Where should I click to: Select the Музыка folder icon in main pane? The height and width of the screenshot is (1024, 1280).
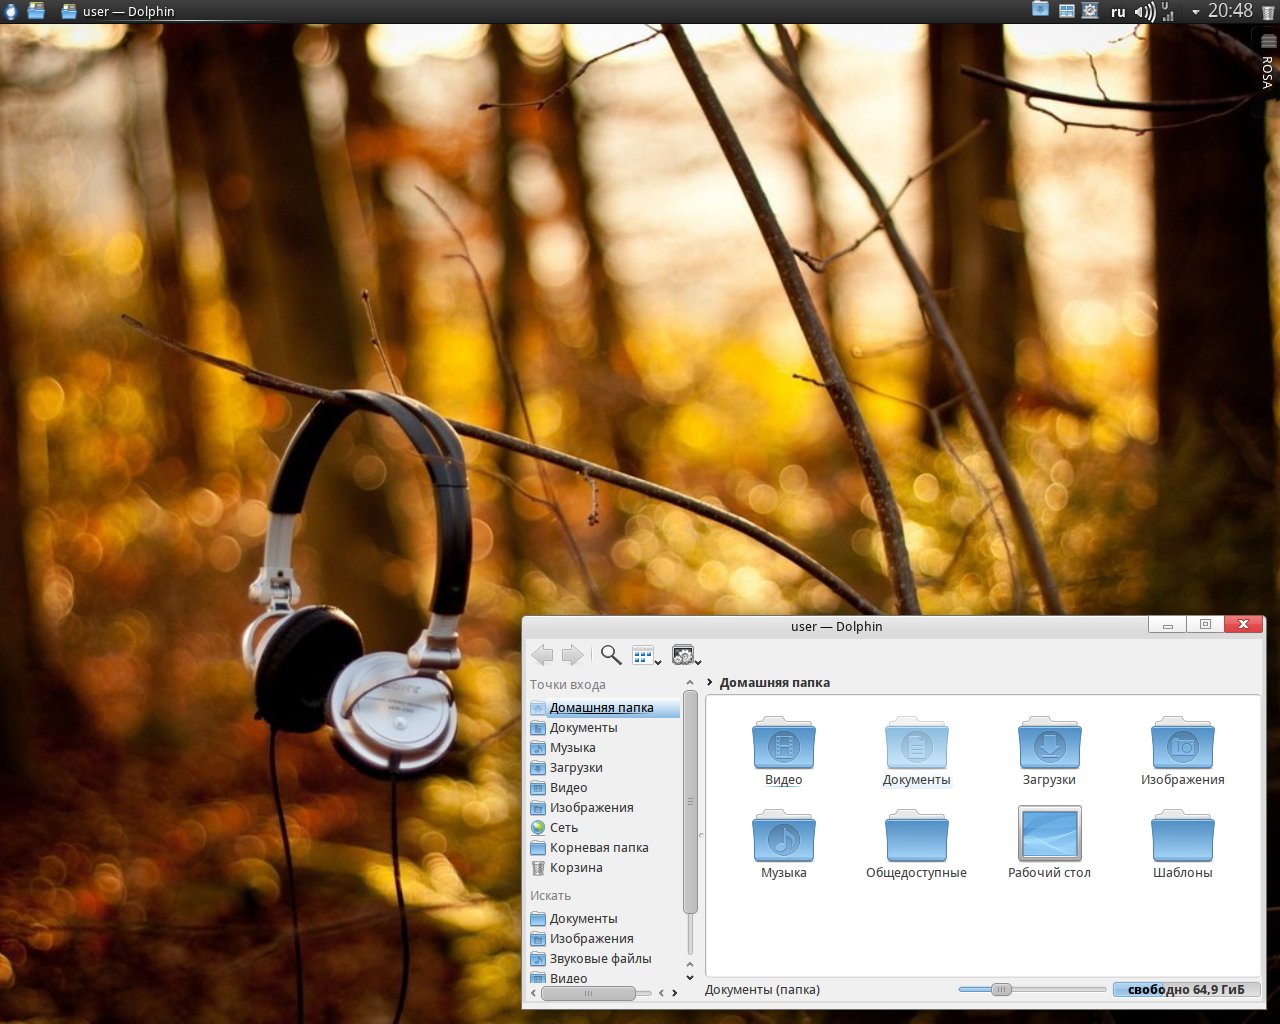[783, 838]
